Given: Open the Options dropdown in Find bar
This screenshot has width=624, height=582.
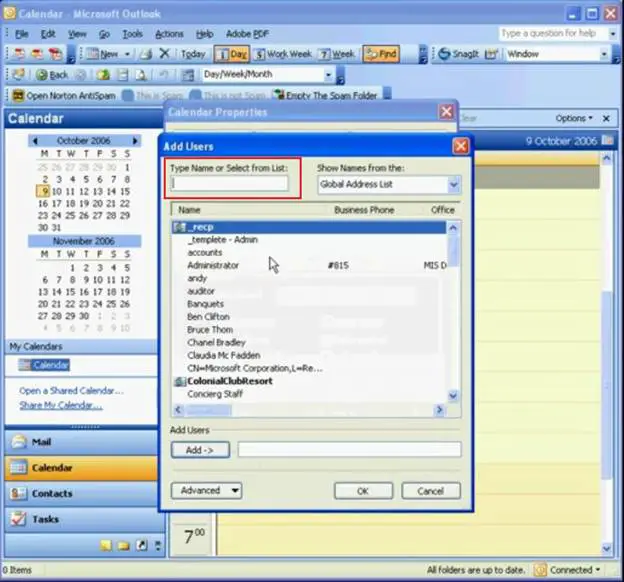Looking at the screenshot, I should (574, 118).
